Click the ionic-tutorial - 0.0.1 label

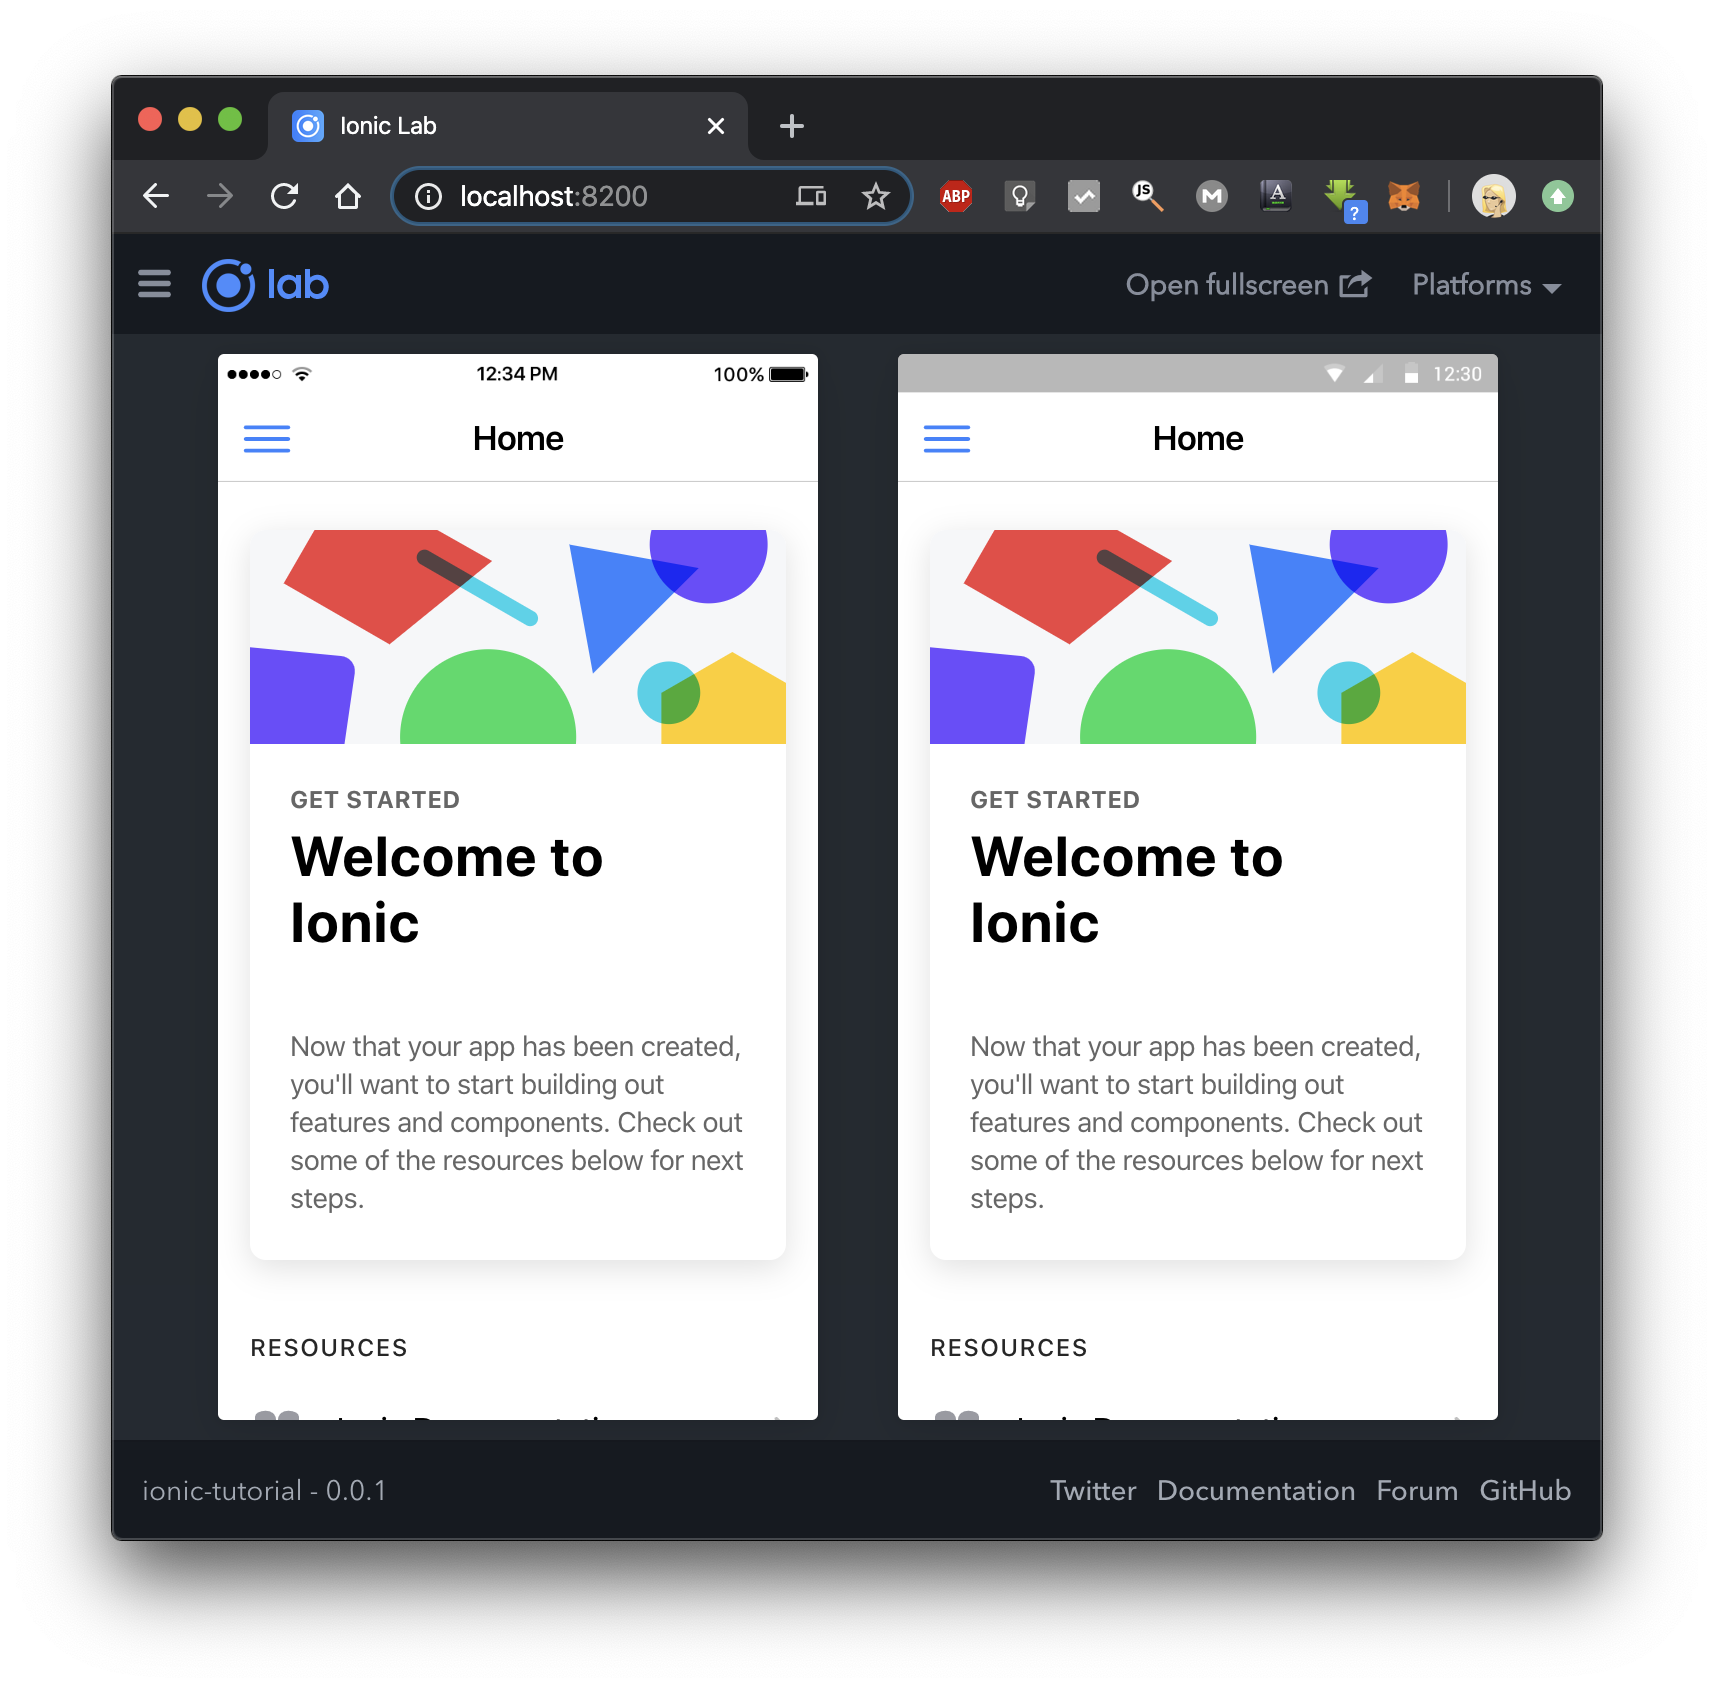pos(264,1491)
